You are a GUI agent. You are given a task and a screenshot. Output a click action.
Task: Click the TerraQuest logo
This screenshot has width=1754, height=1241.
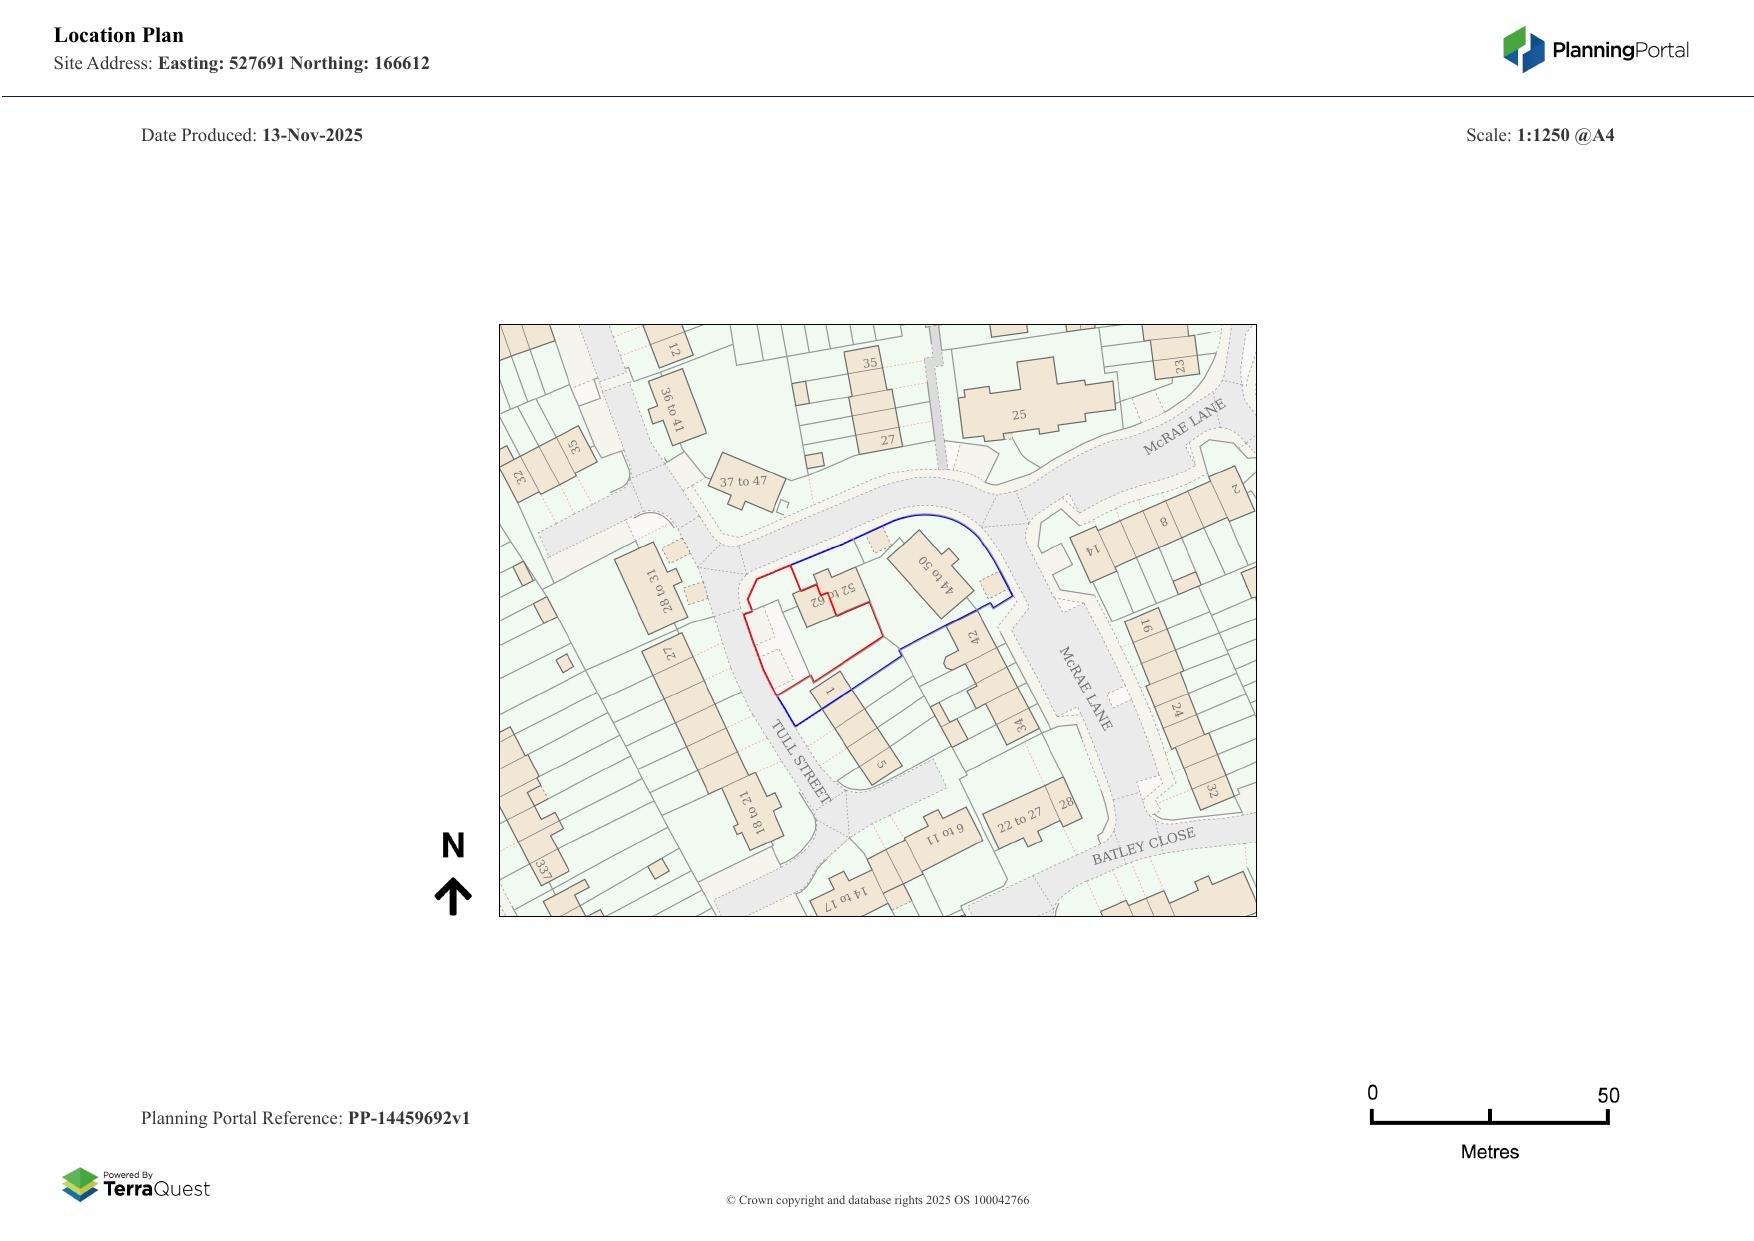coord(138,1187)
